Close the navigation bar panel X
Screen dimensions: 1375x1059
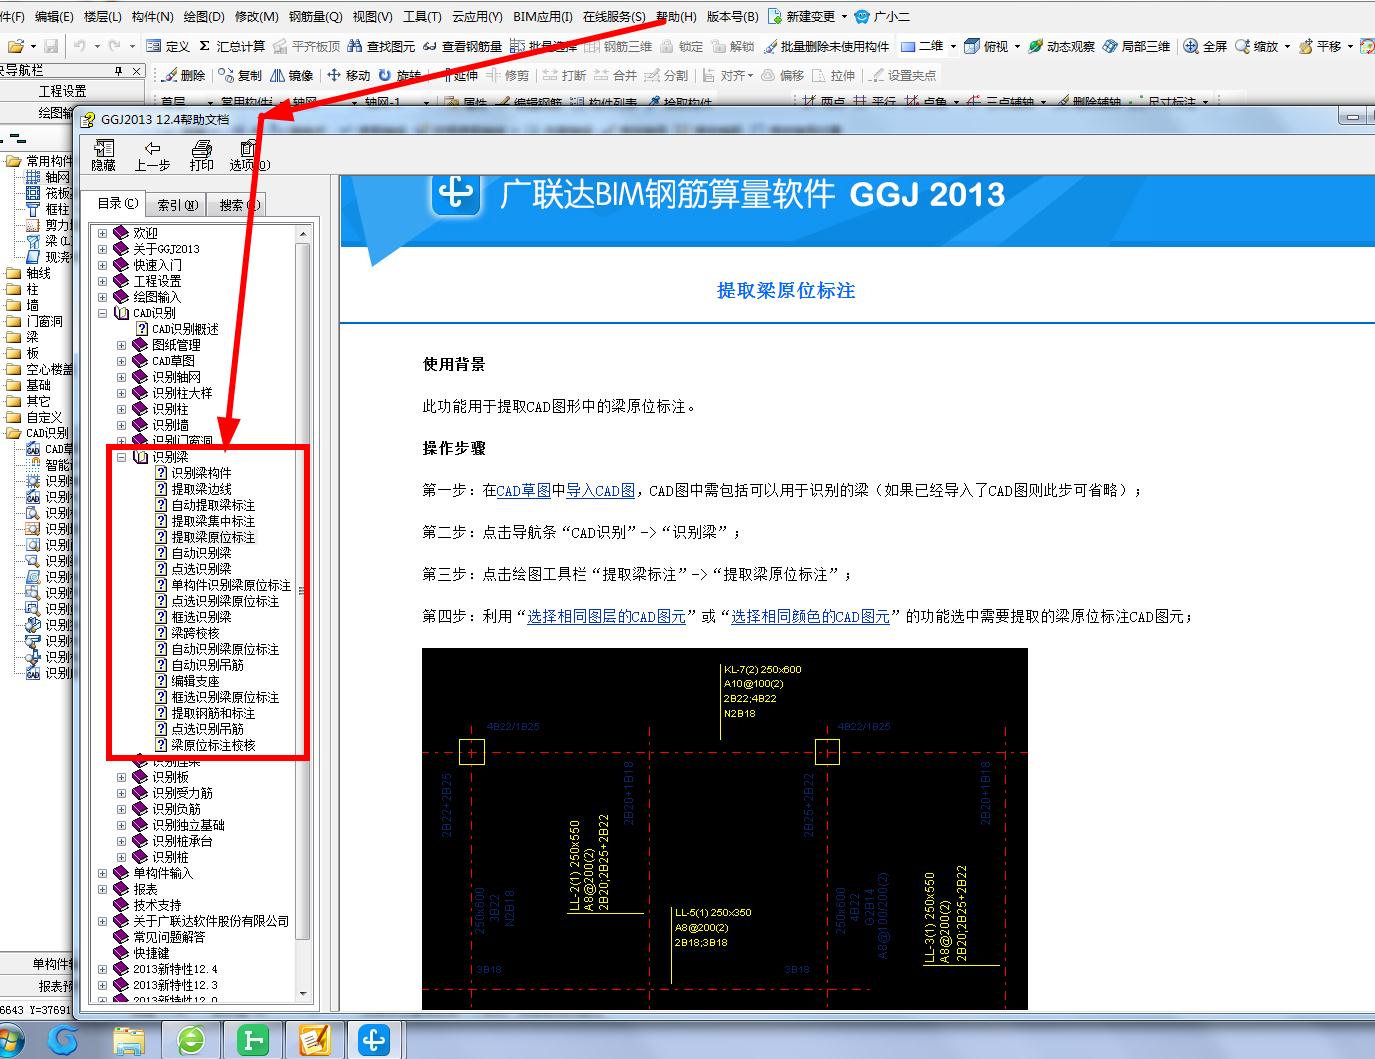pyautogui.click(x=137, y=72)
